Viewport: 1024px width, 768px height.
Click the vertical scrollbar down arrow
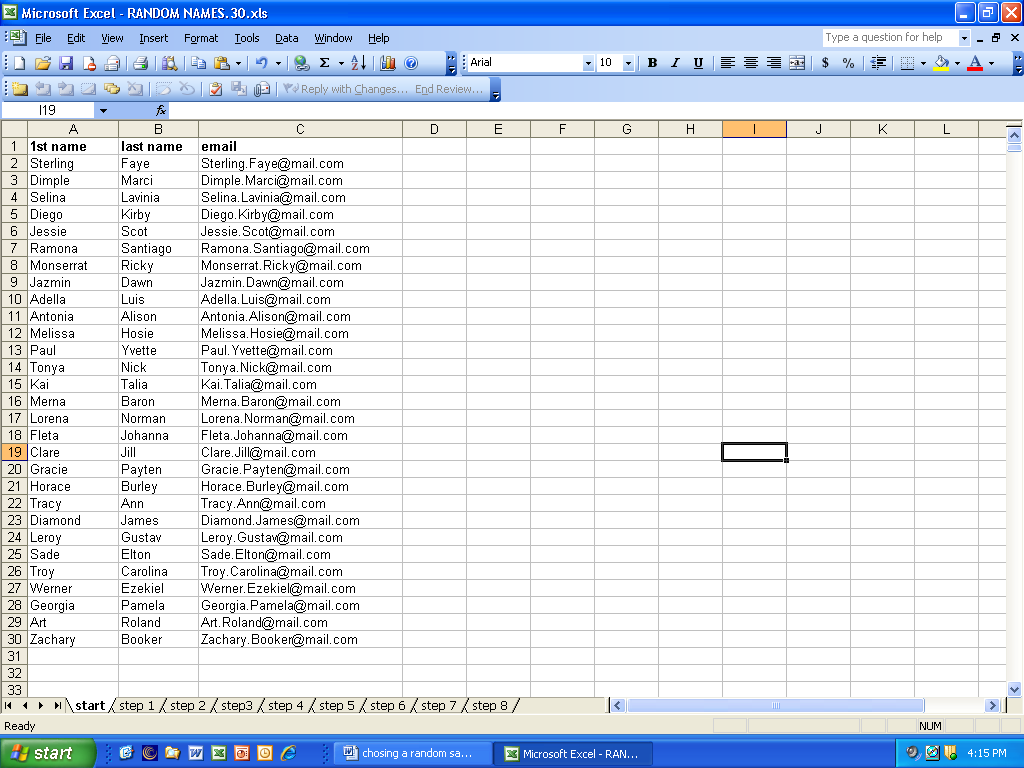tap(1014, 689)
